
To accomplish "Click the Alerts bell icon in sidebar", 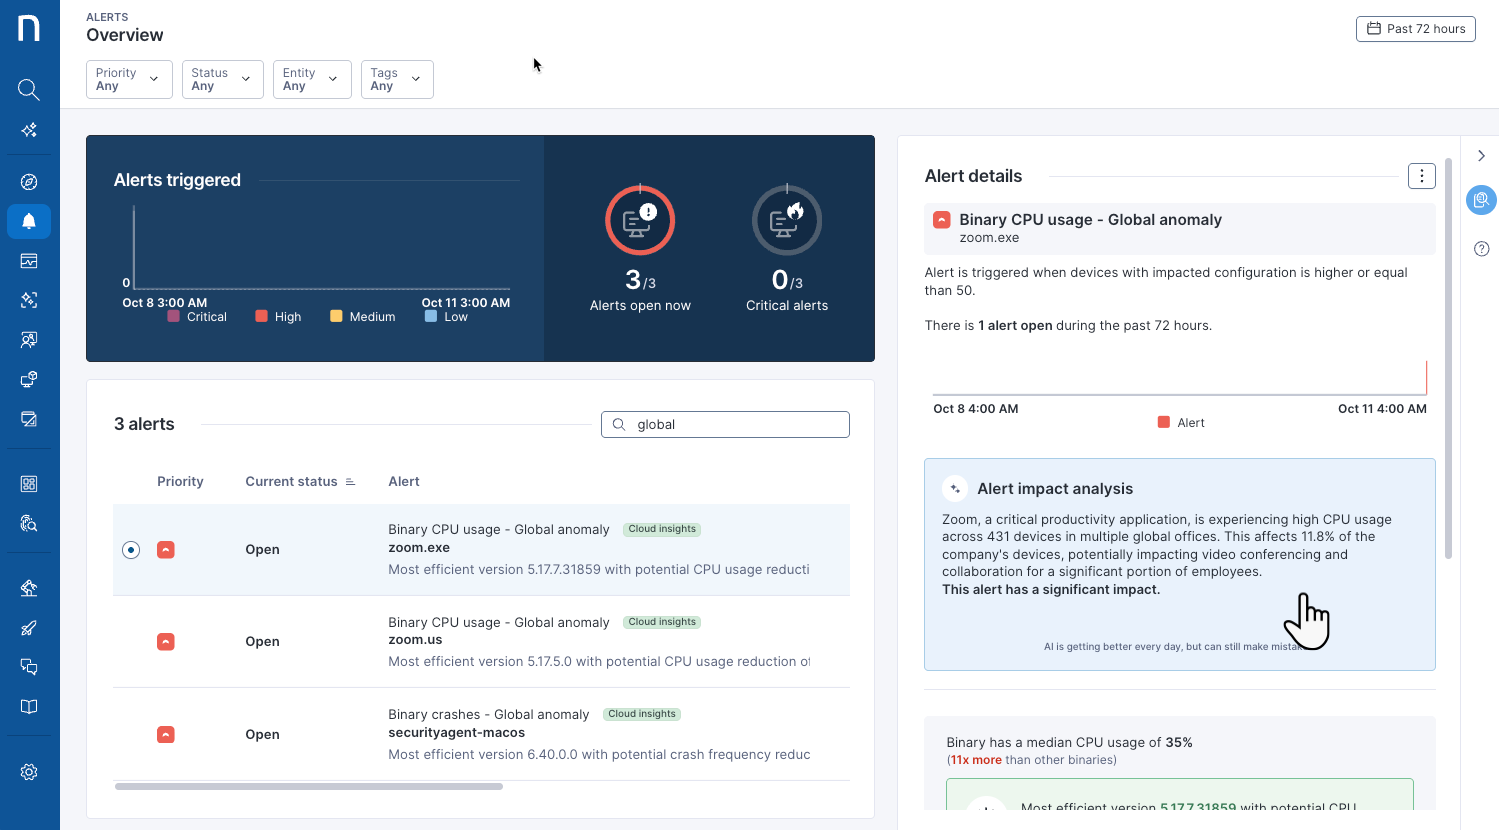I will pos(29,221).
